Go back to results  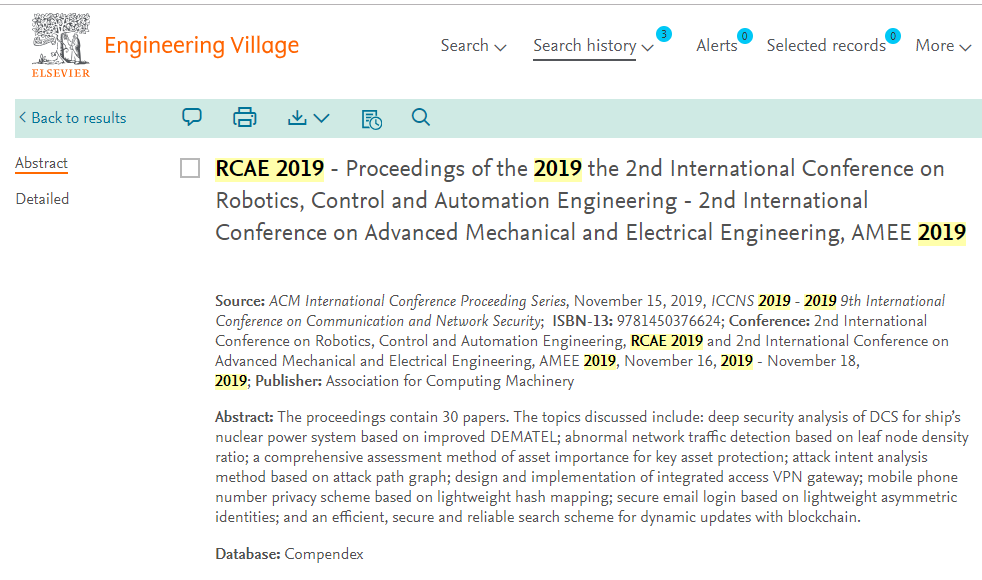point(72,118)
